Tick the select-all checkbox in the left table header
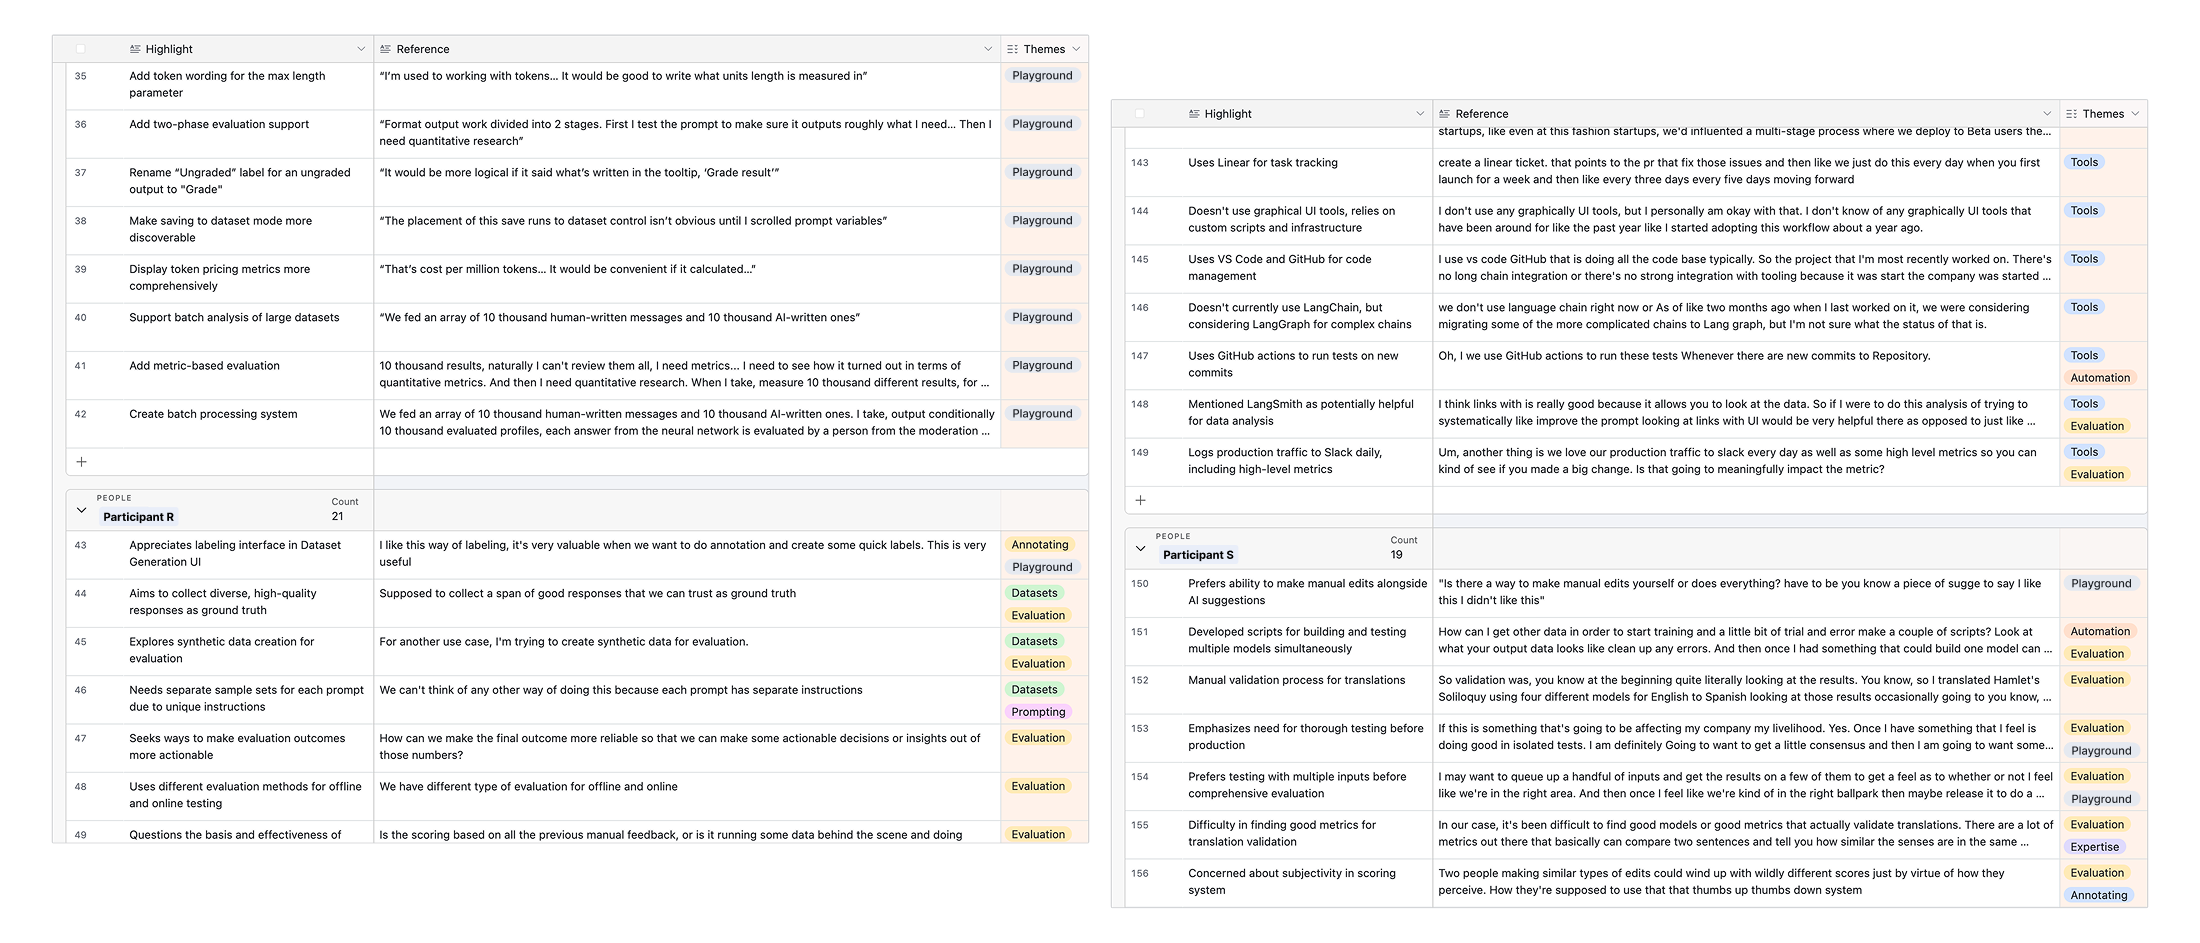 click(81, 49)
